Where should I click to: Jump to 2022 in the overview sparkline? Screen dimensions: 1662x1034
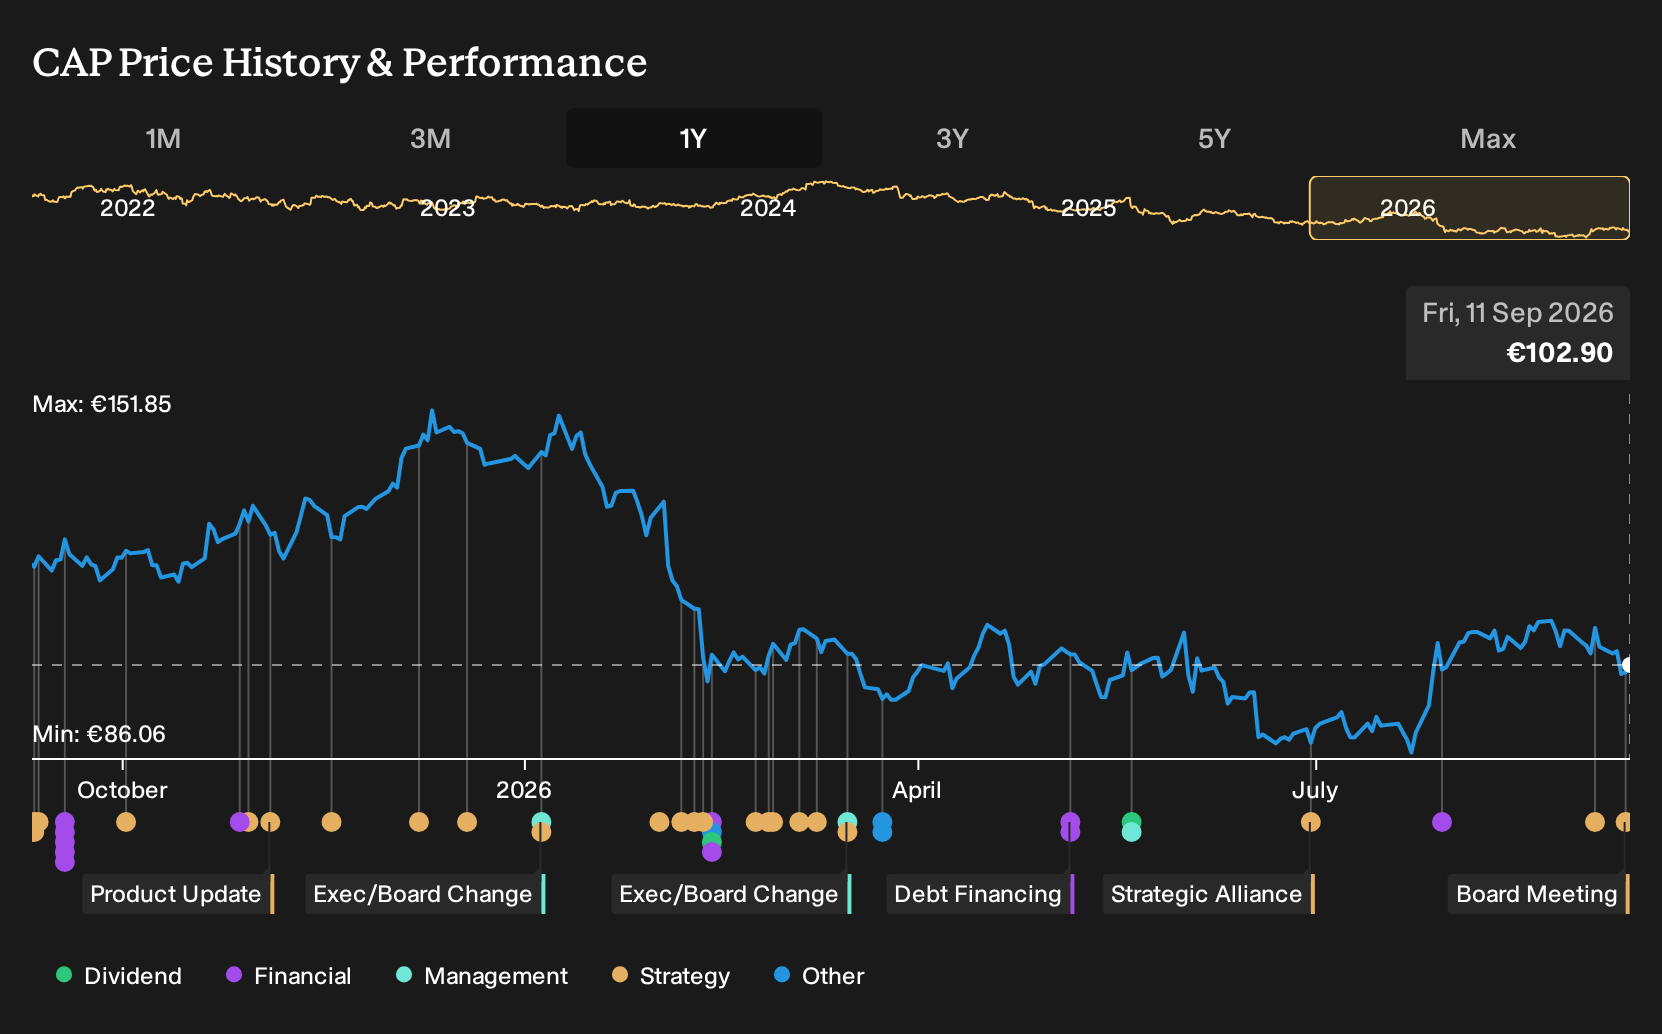point(128,208)
